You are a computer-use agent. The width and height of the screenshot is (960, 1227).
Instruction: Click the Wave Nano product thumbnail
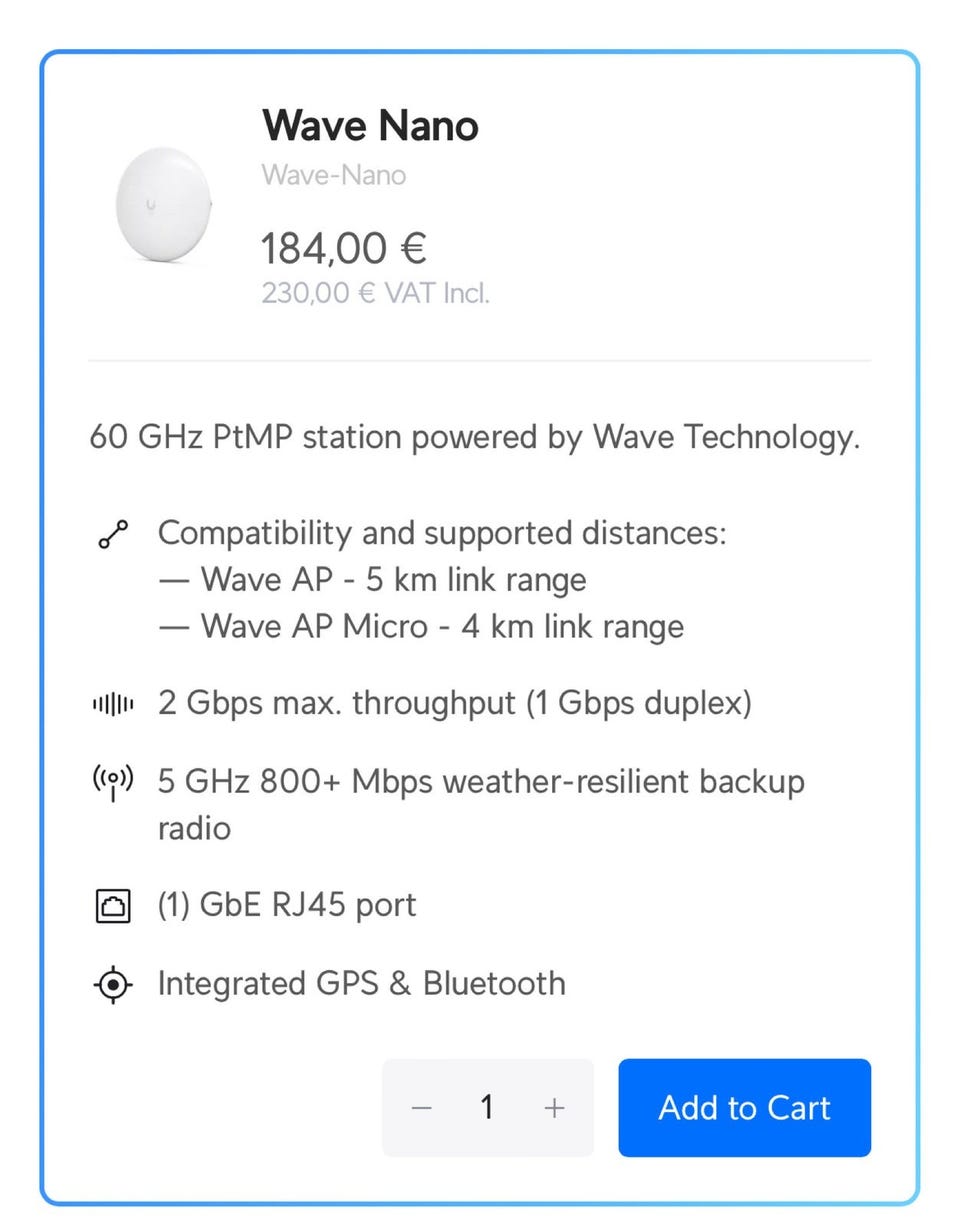[x=164, y=205]
